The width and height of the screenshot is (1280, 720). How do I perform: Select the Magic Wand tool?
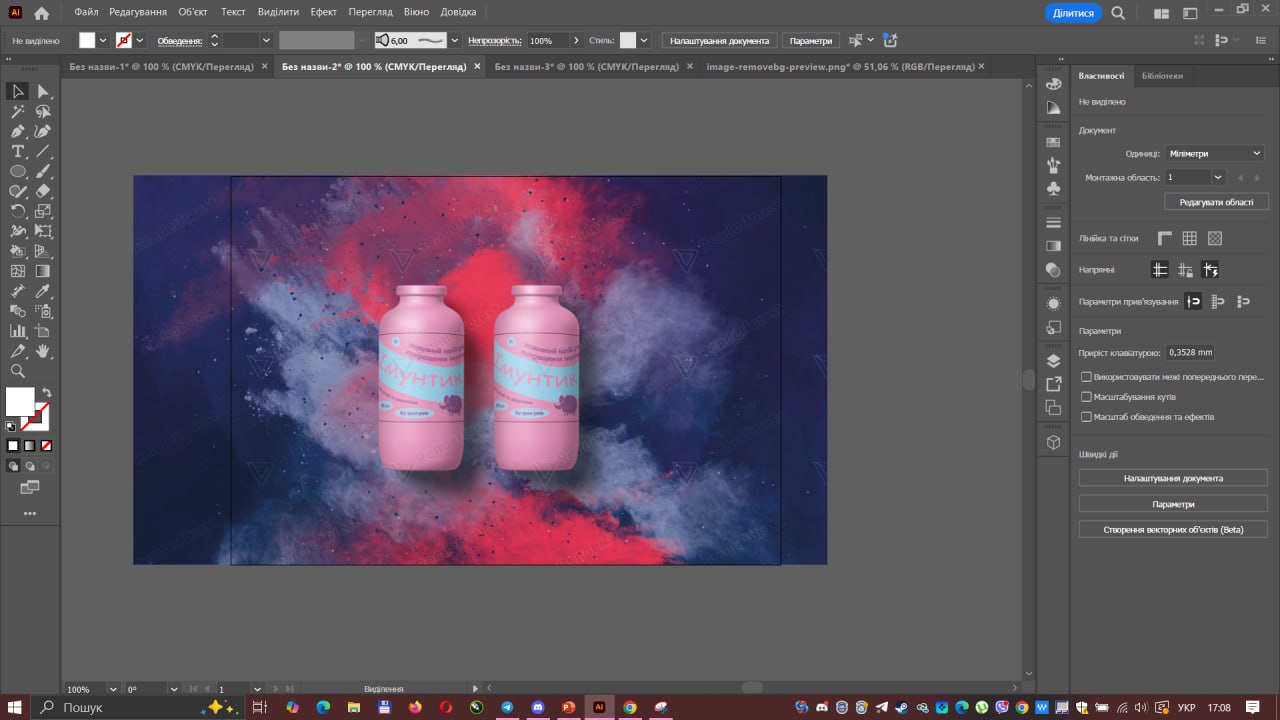(x=18, y=112)
